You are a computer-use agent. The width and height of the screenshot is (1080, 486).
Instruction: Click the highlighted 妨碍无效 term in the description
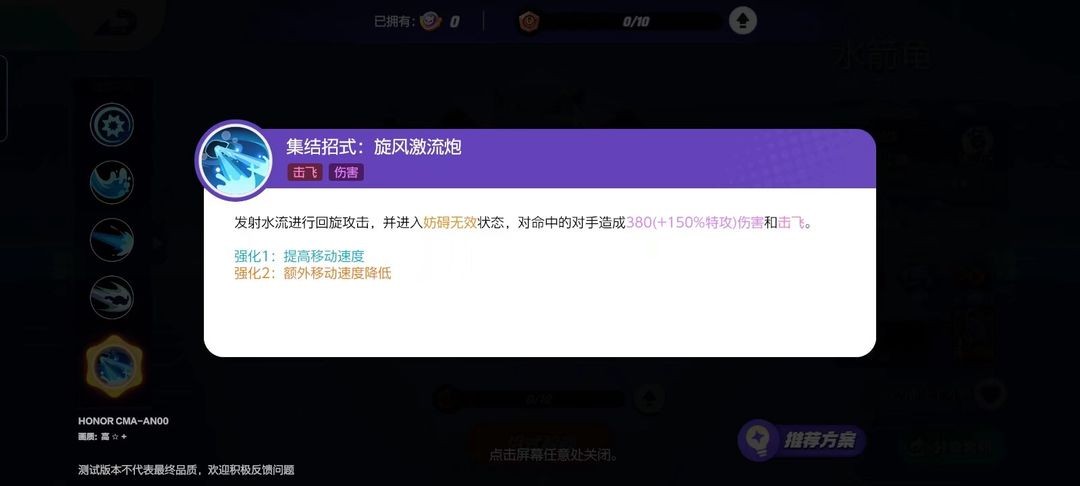coord(450,223)
